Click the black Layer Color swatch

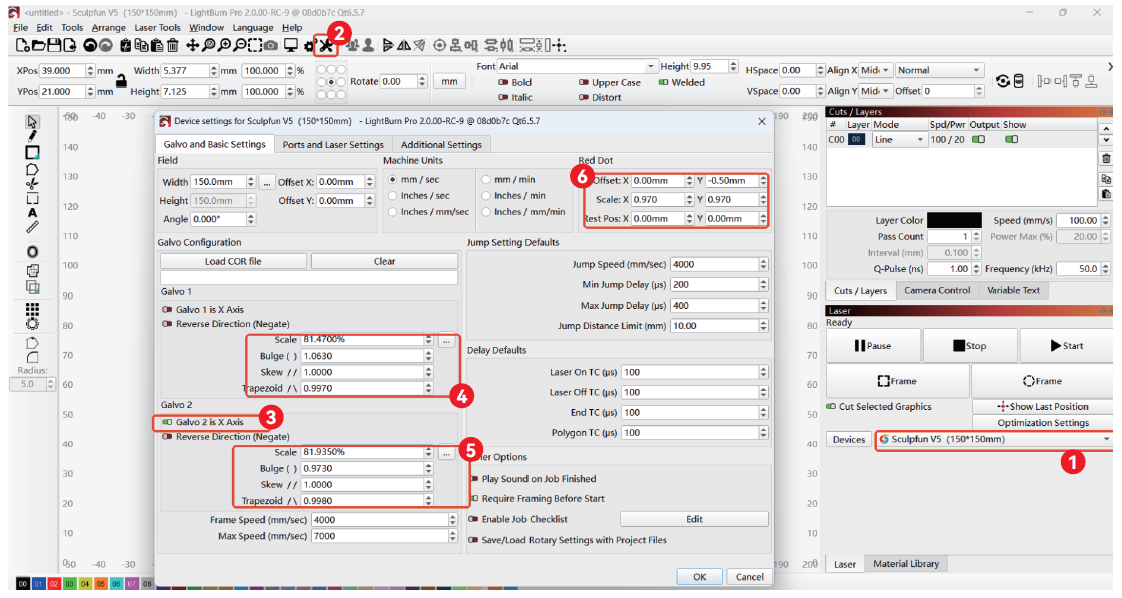coord(955,220)
